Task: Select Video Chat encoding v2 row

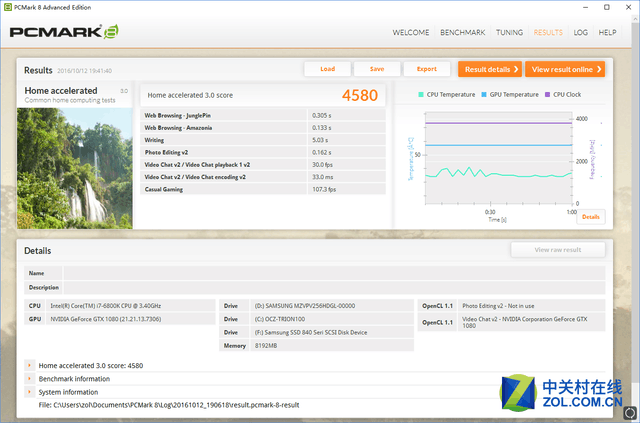Action: [263, 177]
